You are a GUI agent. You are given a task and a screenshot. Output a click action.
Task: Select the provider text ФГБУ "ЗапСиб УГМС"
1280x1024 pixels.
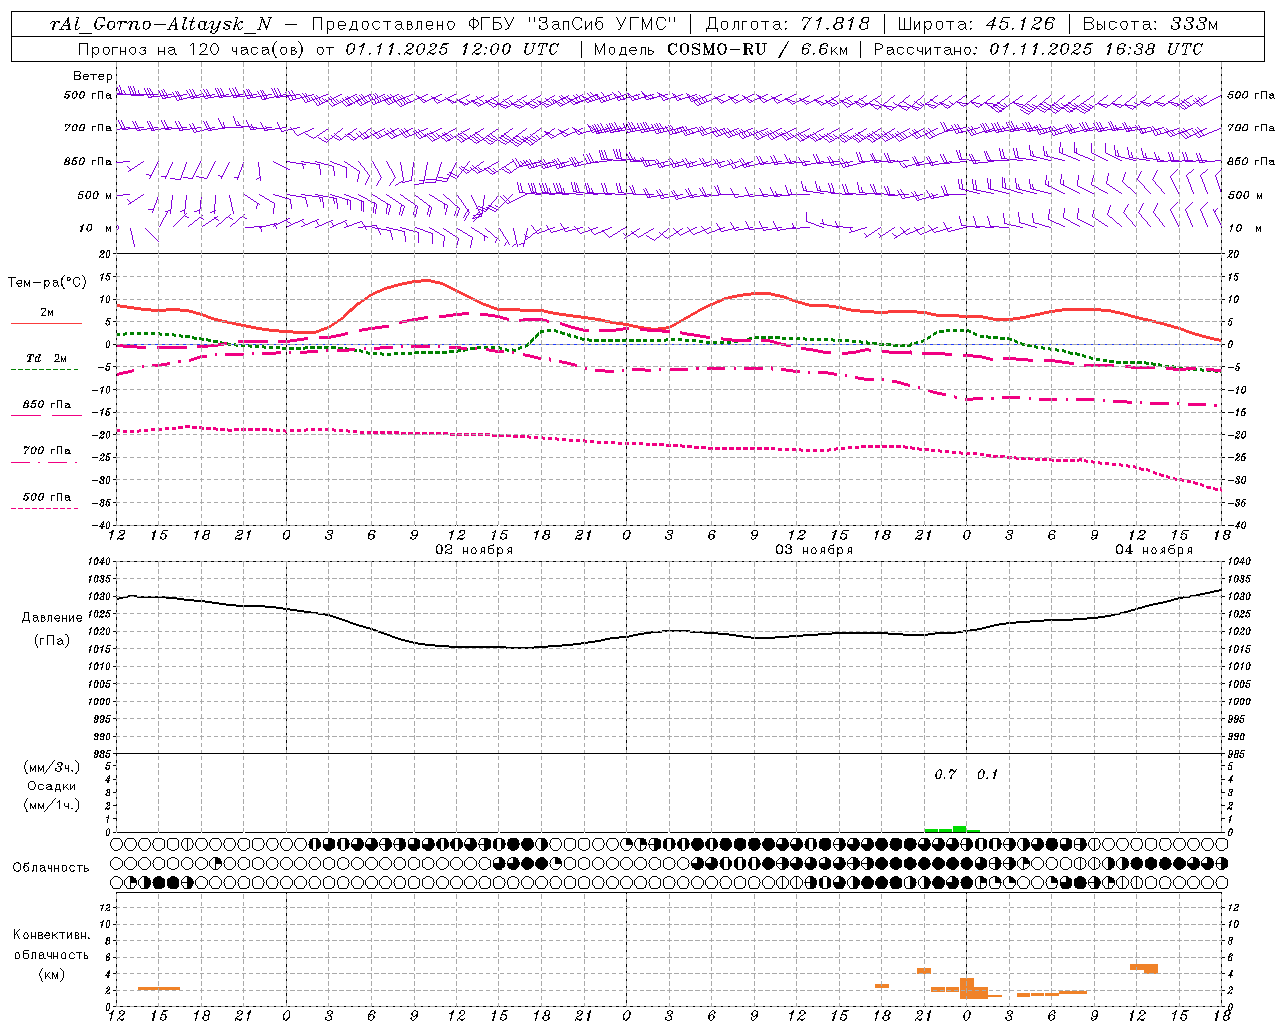click(572, 24)
